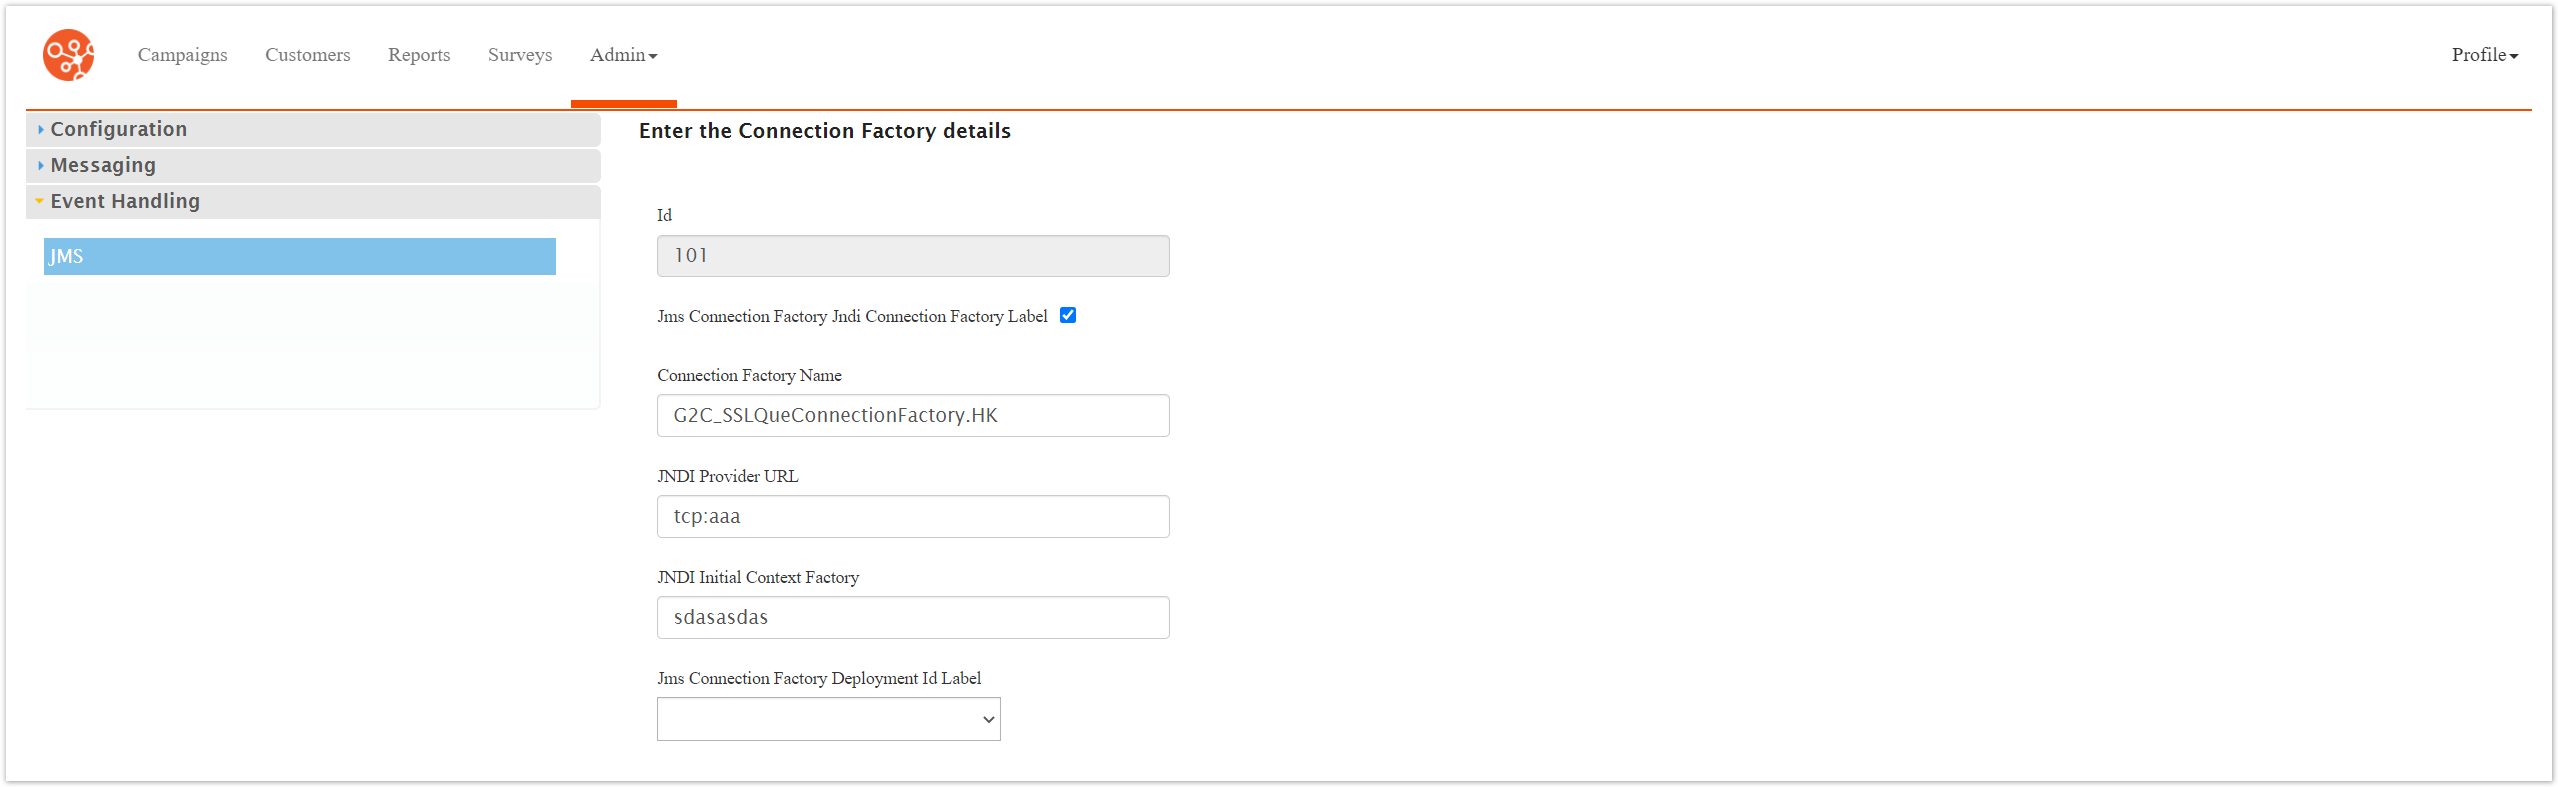Open the Admin dropdown menu

click(623, 55)
